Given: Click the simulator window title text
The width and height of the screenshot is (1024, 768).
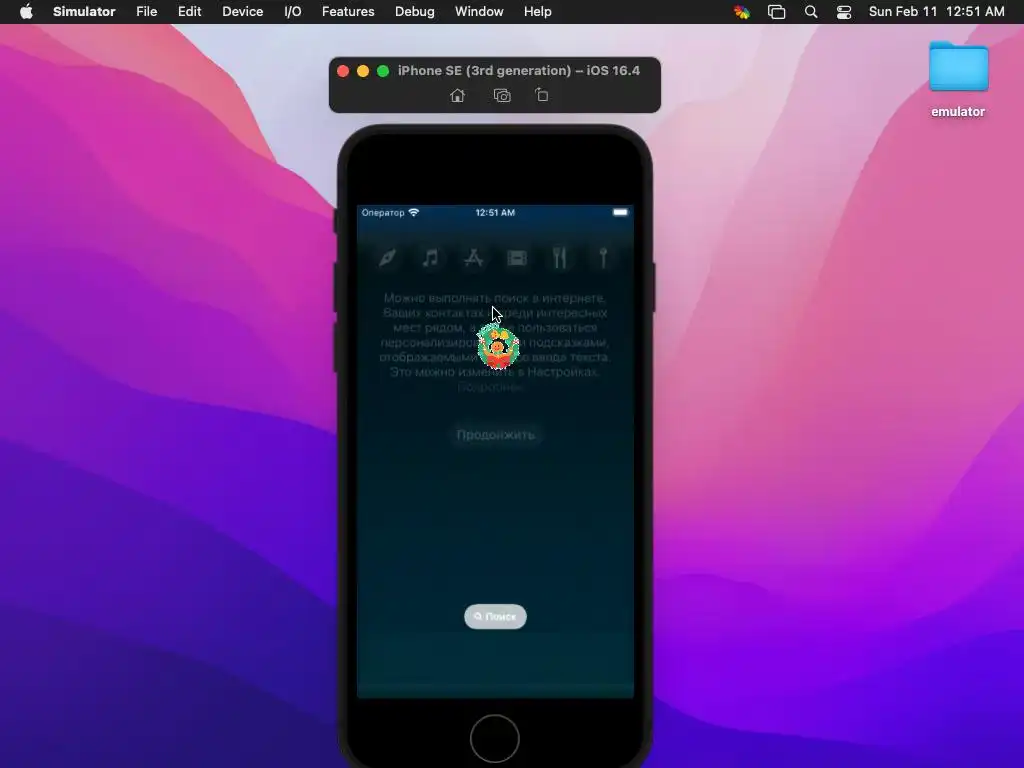Looking at the screenshot, I should (519, 71).
